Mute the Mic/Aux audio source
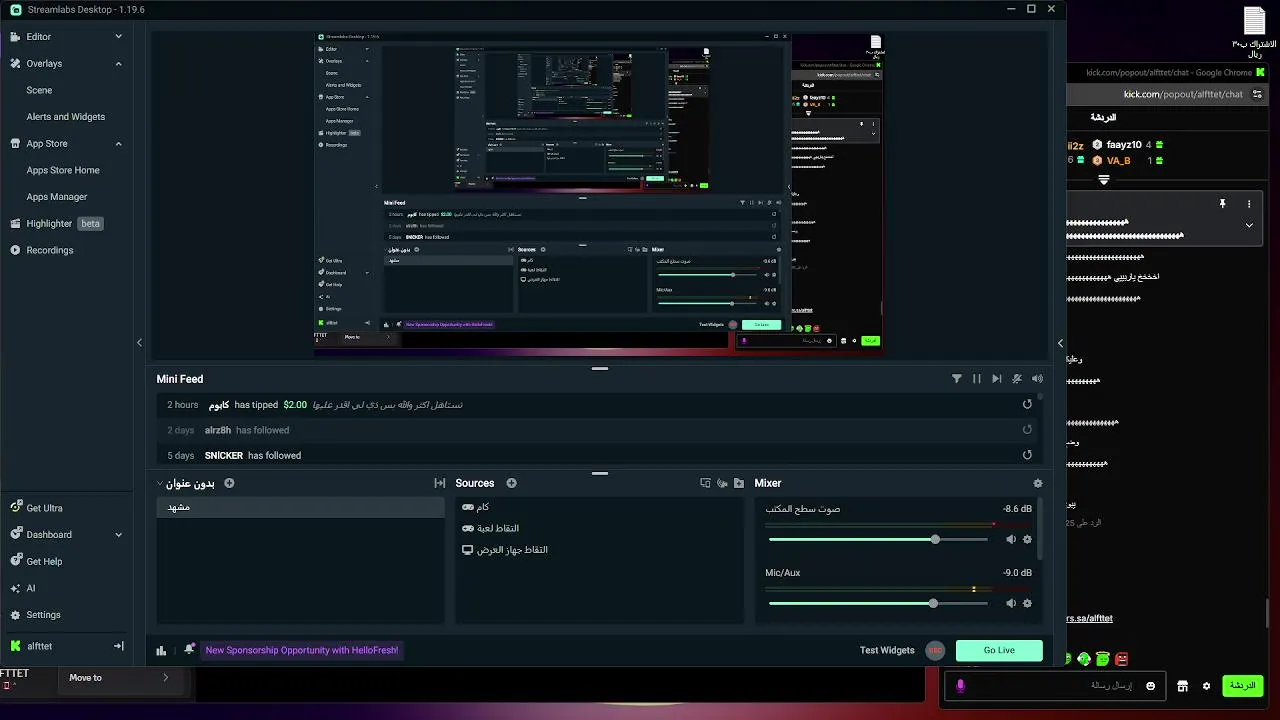The image size is (1280, 720). click(1011, 603)
